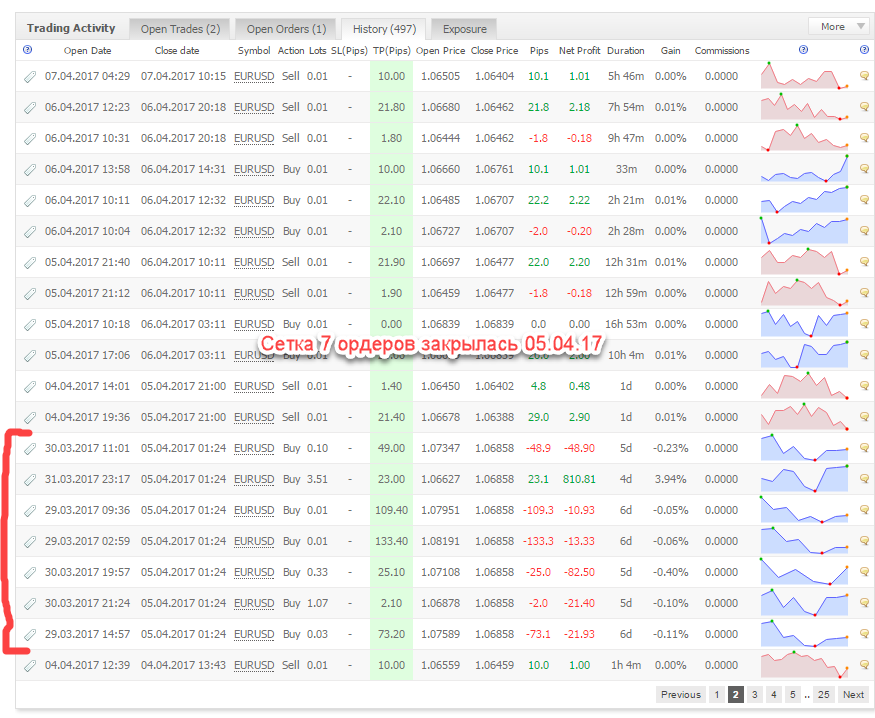Click the tag icon for 06.04.2017 13:58 trade
The image size is (875, 718).
pos(30,170)
